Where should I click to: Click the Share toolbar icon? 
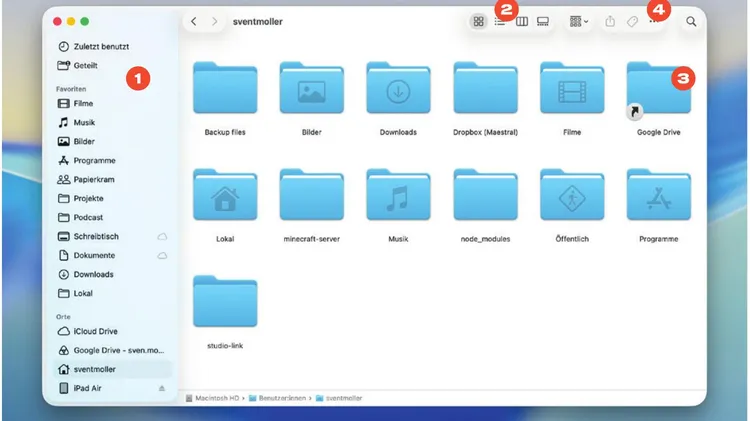pos(610,22)
